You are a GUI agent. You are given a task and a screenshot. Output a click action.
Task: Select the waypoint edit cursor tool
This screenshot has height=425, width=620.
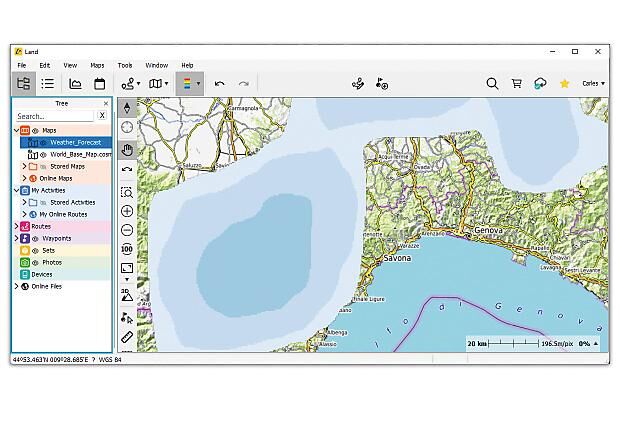point(127,317)
